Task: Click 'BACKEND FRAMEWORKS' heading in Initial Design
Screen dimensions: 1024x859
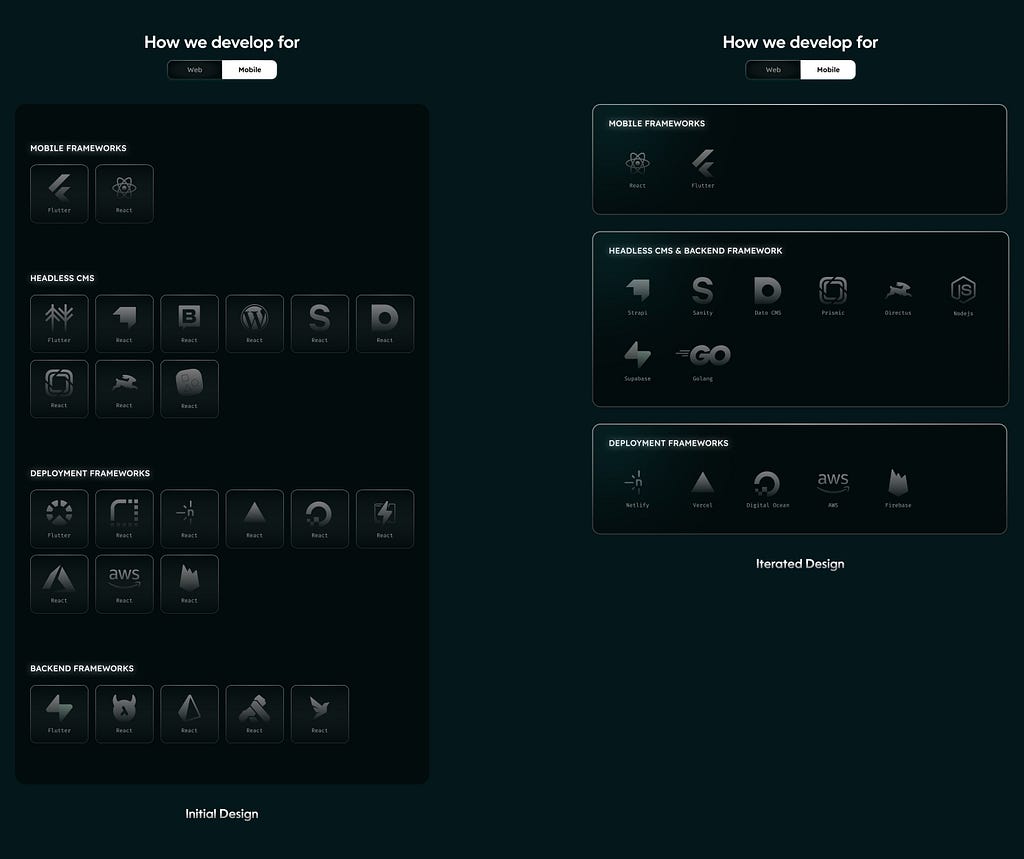Action: click(82, 668)
